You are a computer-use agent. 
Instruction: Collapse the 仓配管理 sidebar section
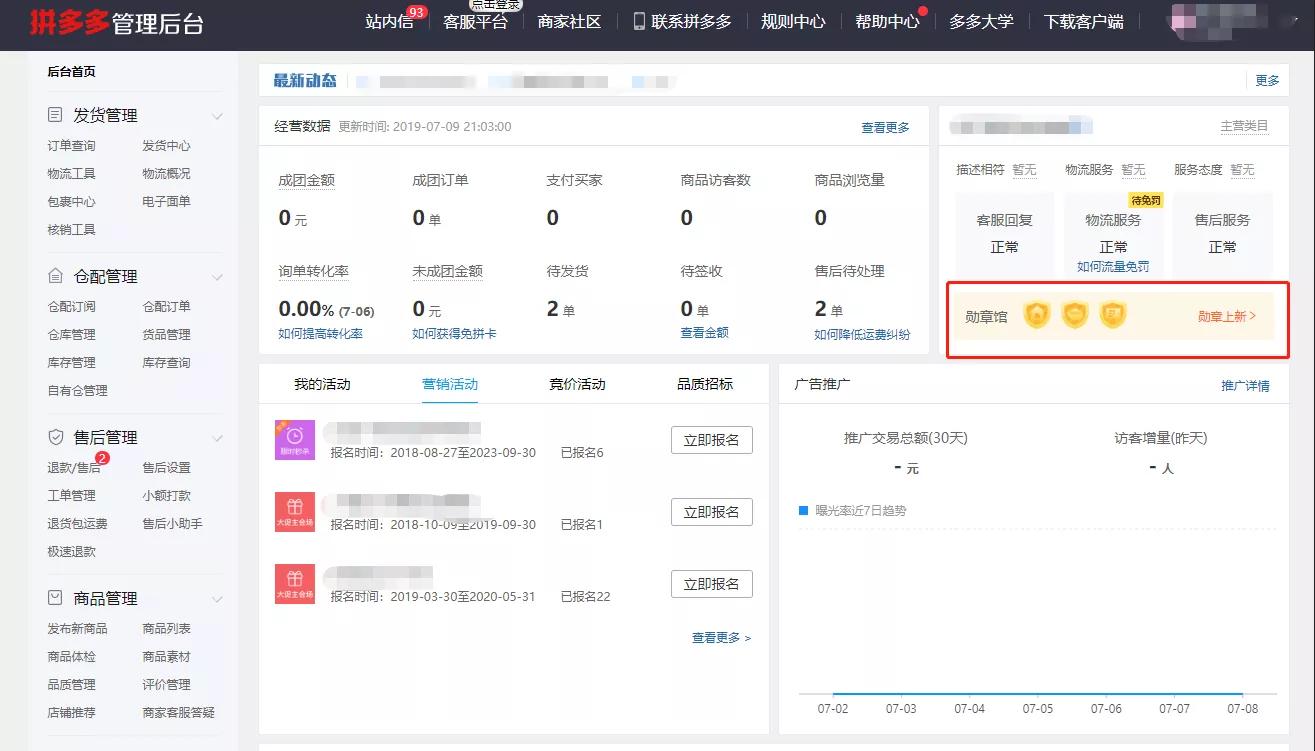218,275
